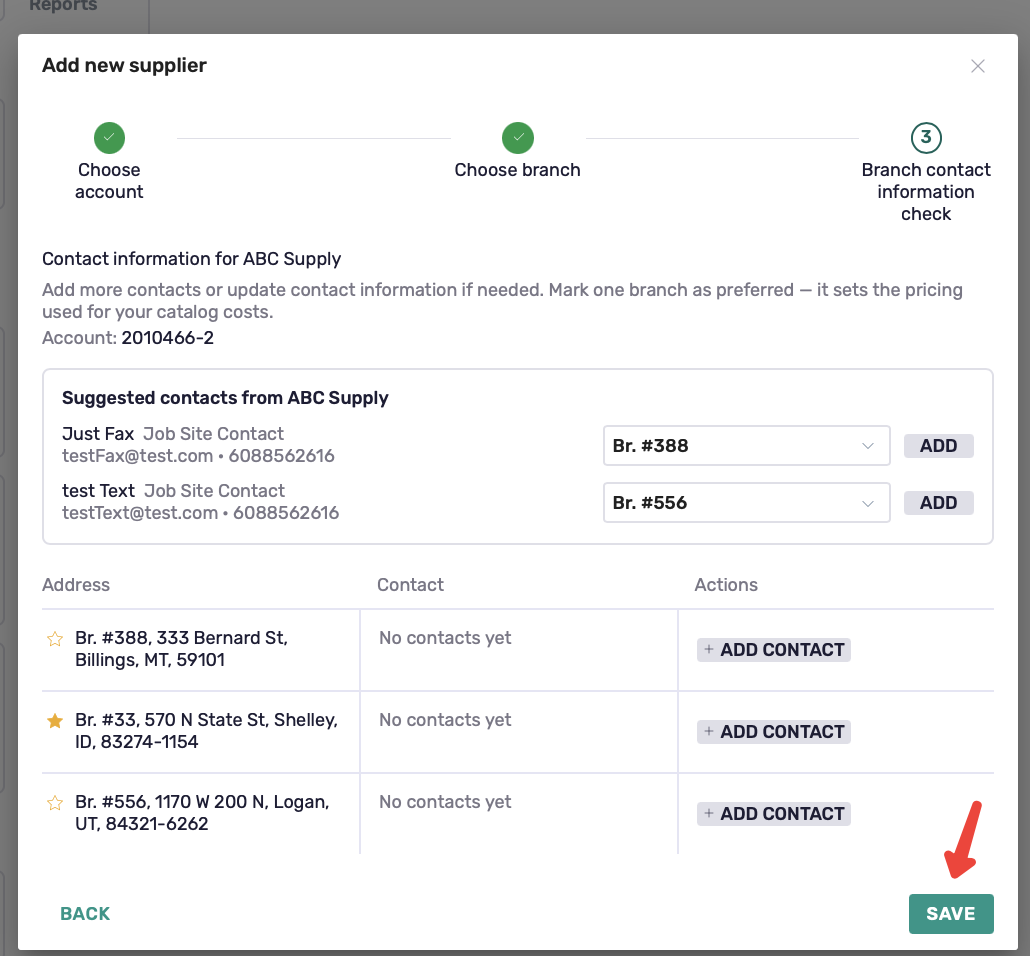Click the Choose branch step label
Viewport: 1030px width, 956px height.
click(518, 170)
